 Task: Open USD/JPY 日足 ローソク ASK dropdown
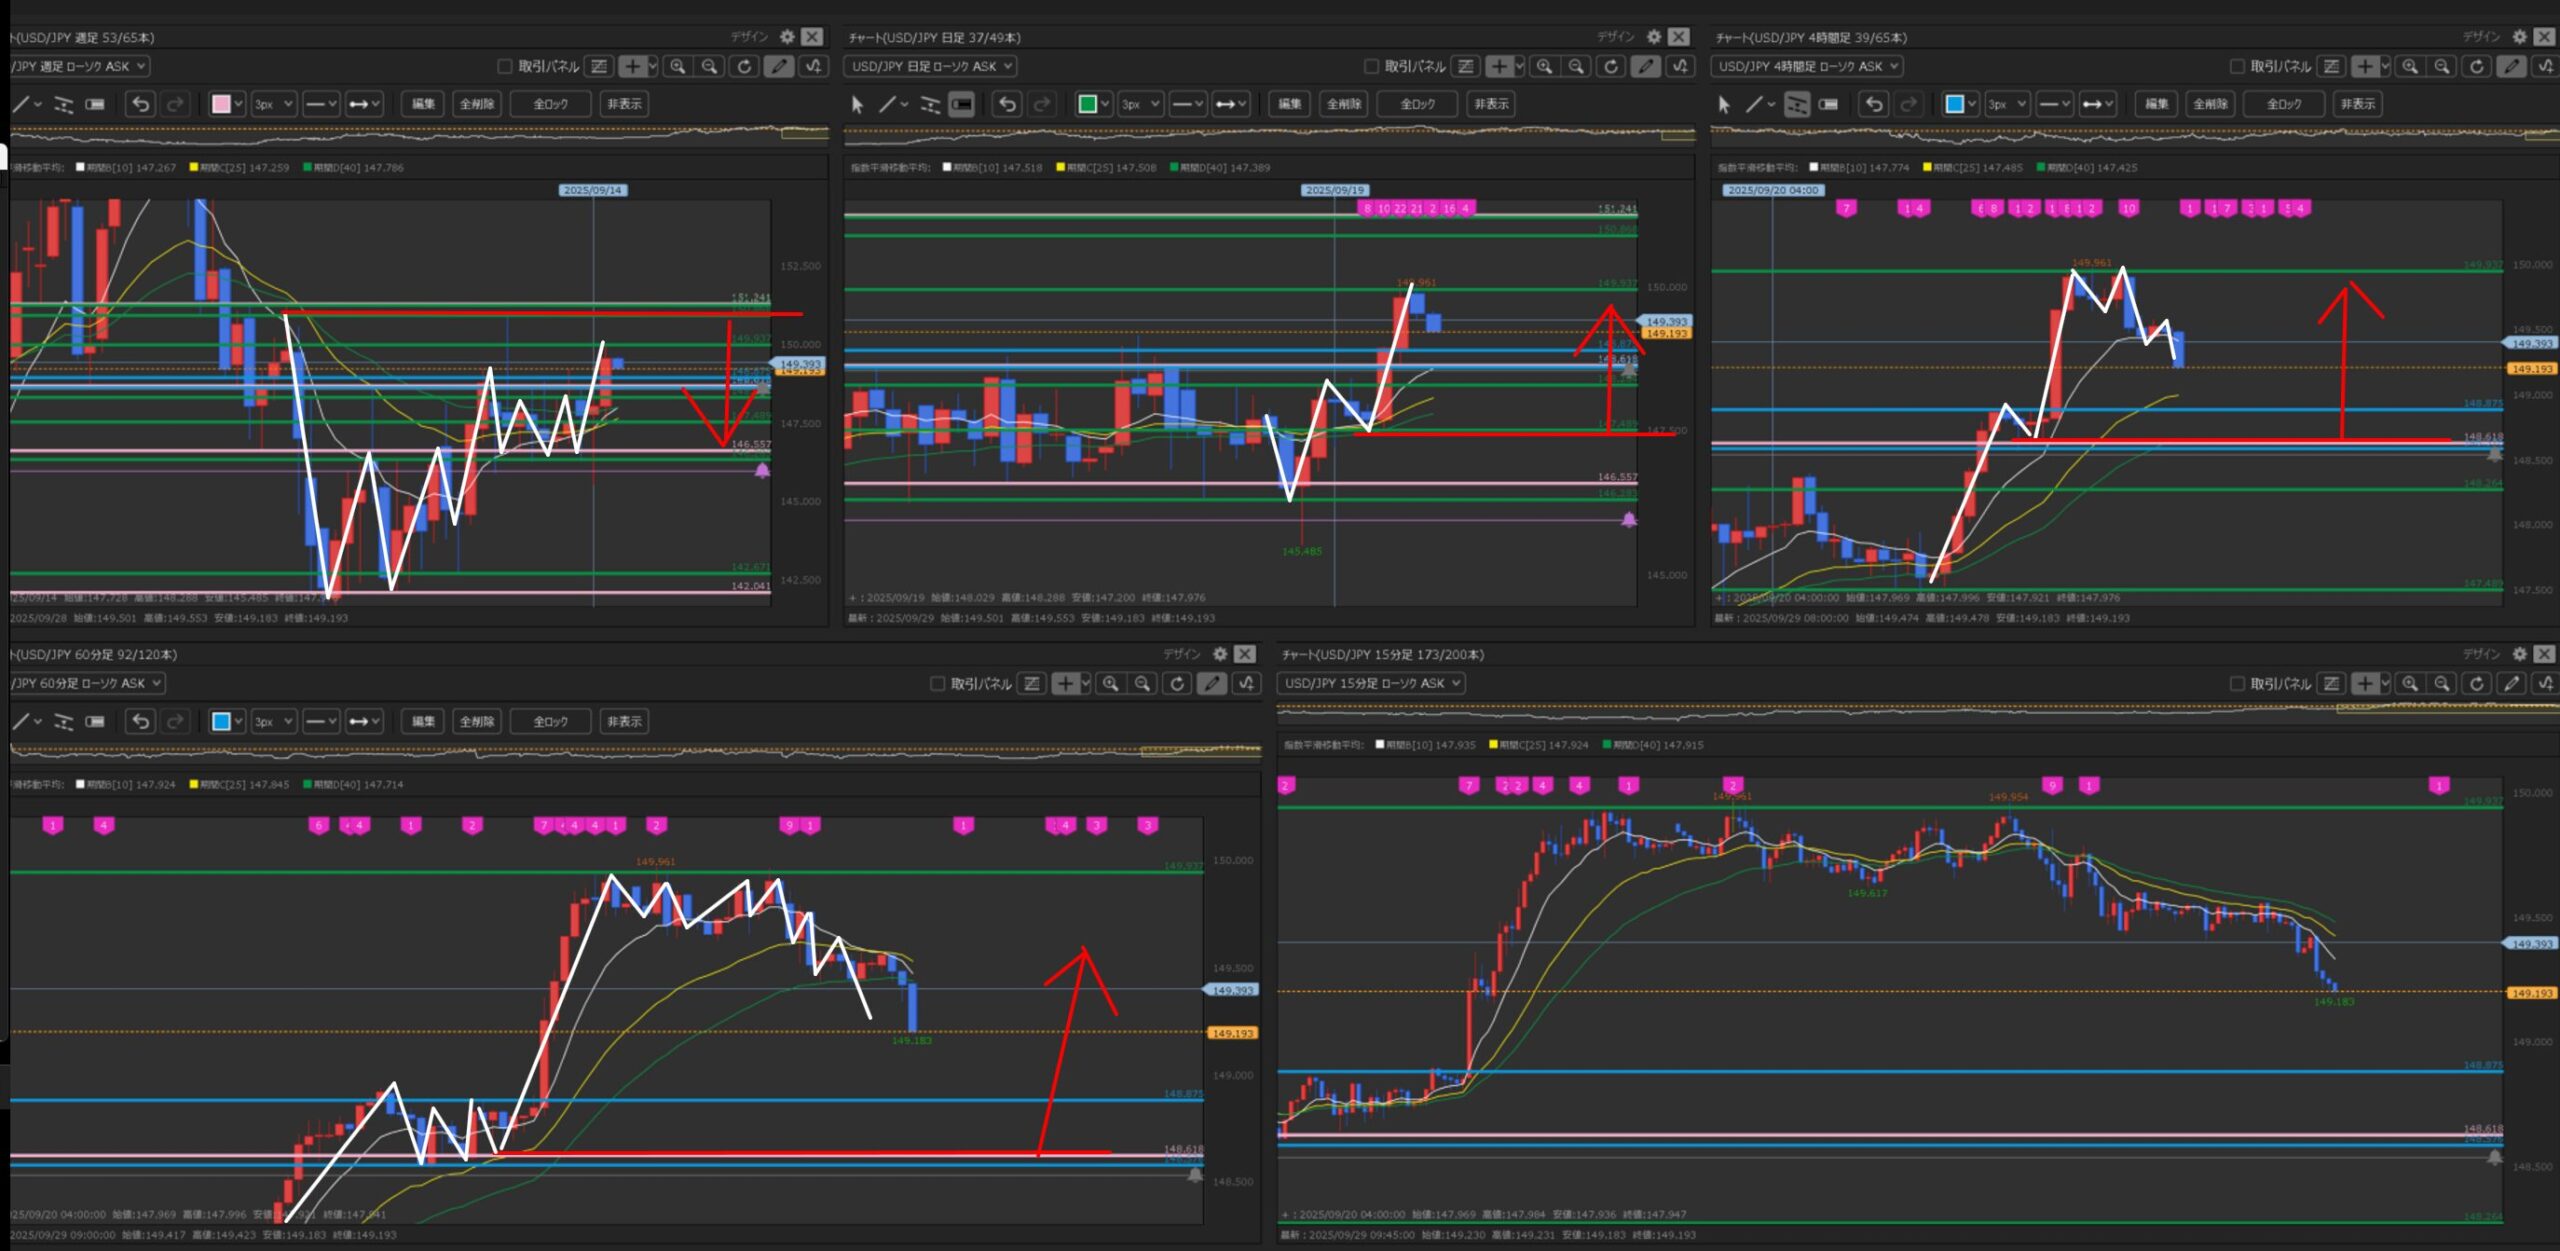click(931, 66)
